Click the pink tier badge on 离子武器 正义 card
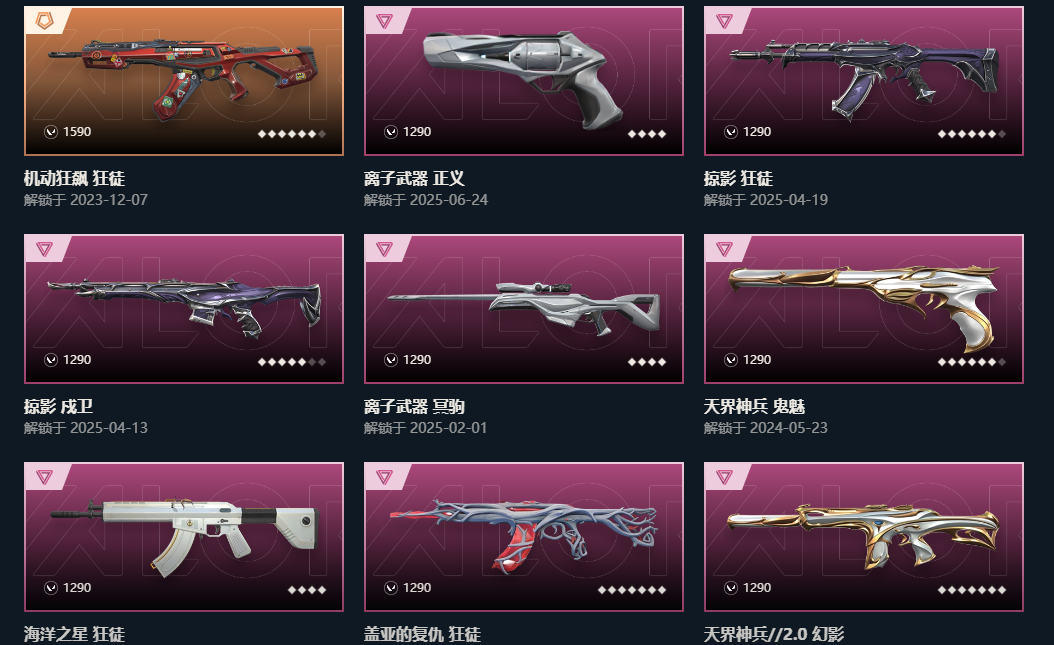 384,21
